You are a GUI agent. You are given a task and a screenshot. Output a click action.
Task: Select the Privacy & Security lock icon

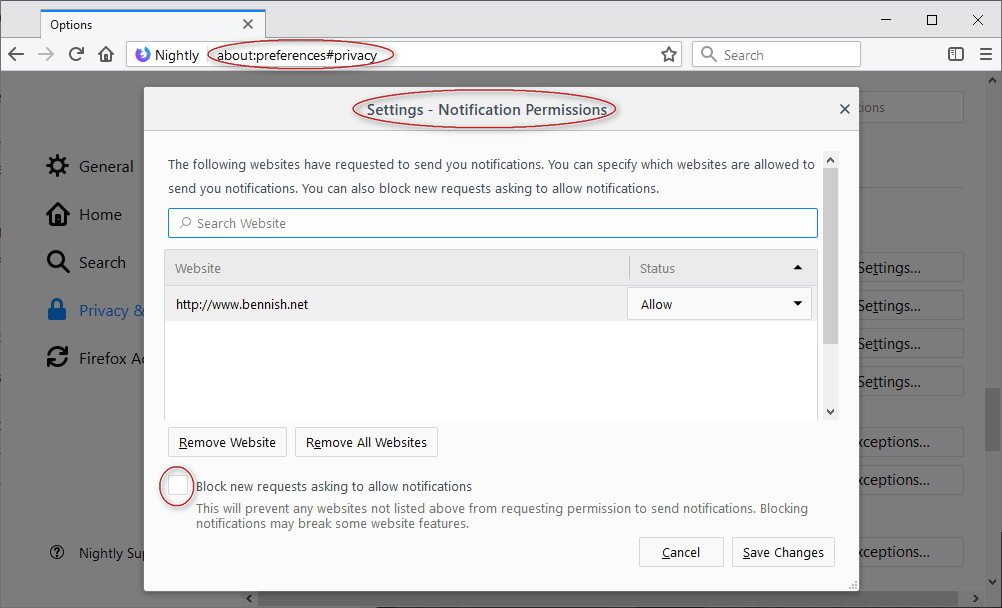57,310
